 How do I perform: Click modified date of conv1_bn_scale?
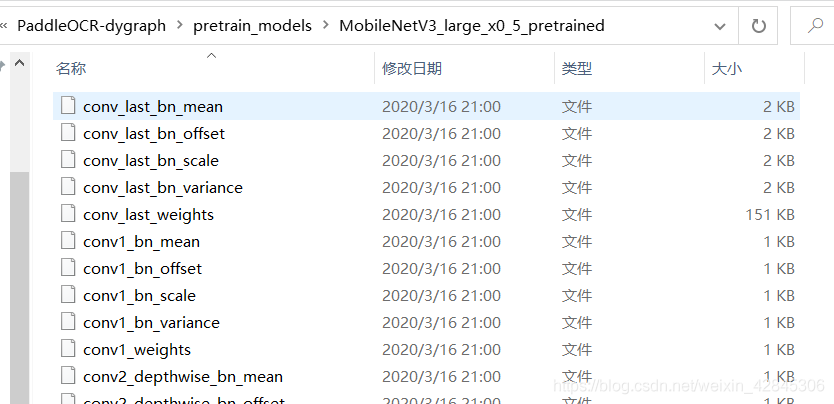click(441, 295)
